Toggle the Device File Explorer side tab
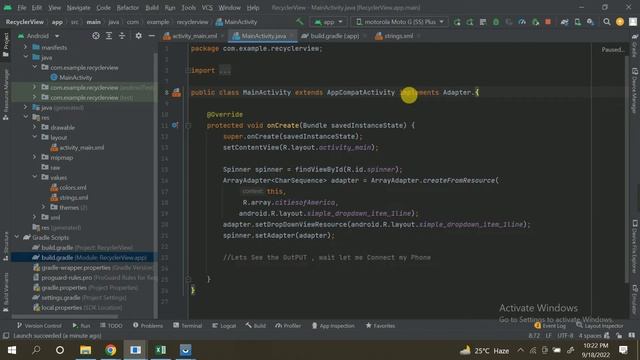 click(635, 247)
